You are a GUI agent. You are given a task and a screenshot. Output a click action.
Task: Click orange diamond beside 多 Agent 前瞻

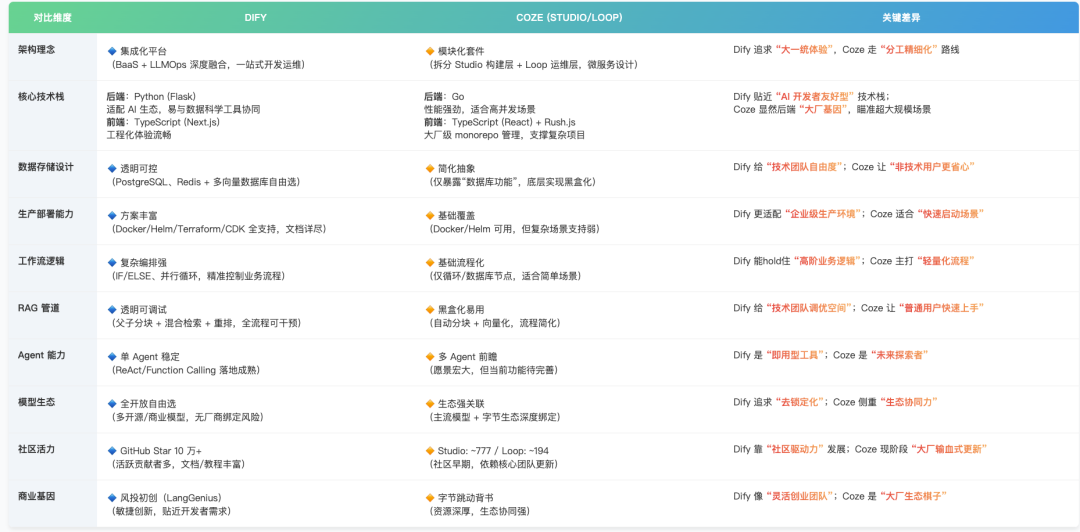(430, 356)
